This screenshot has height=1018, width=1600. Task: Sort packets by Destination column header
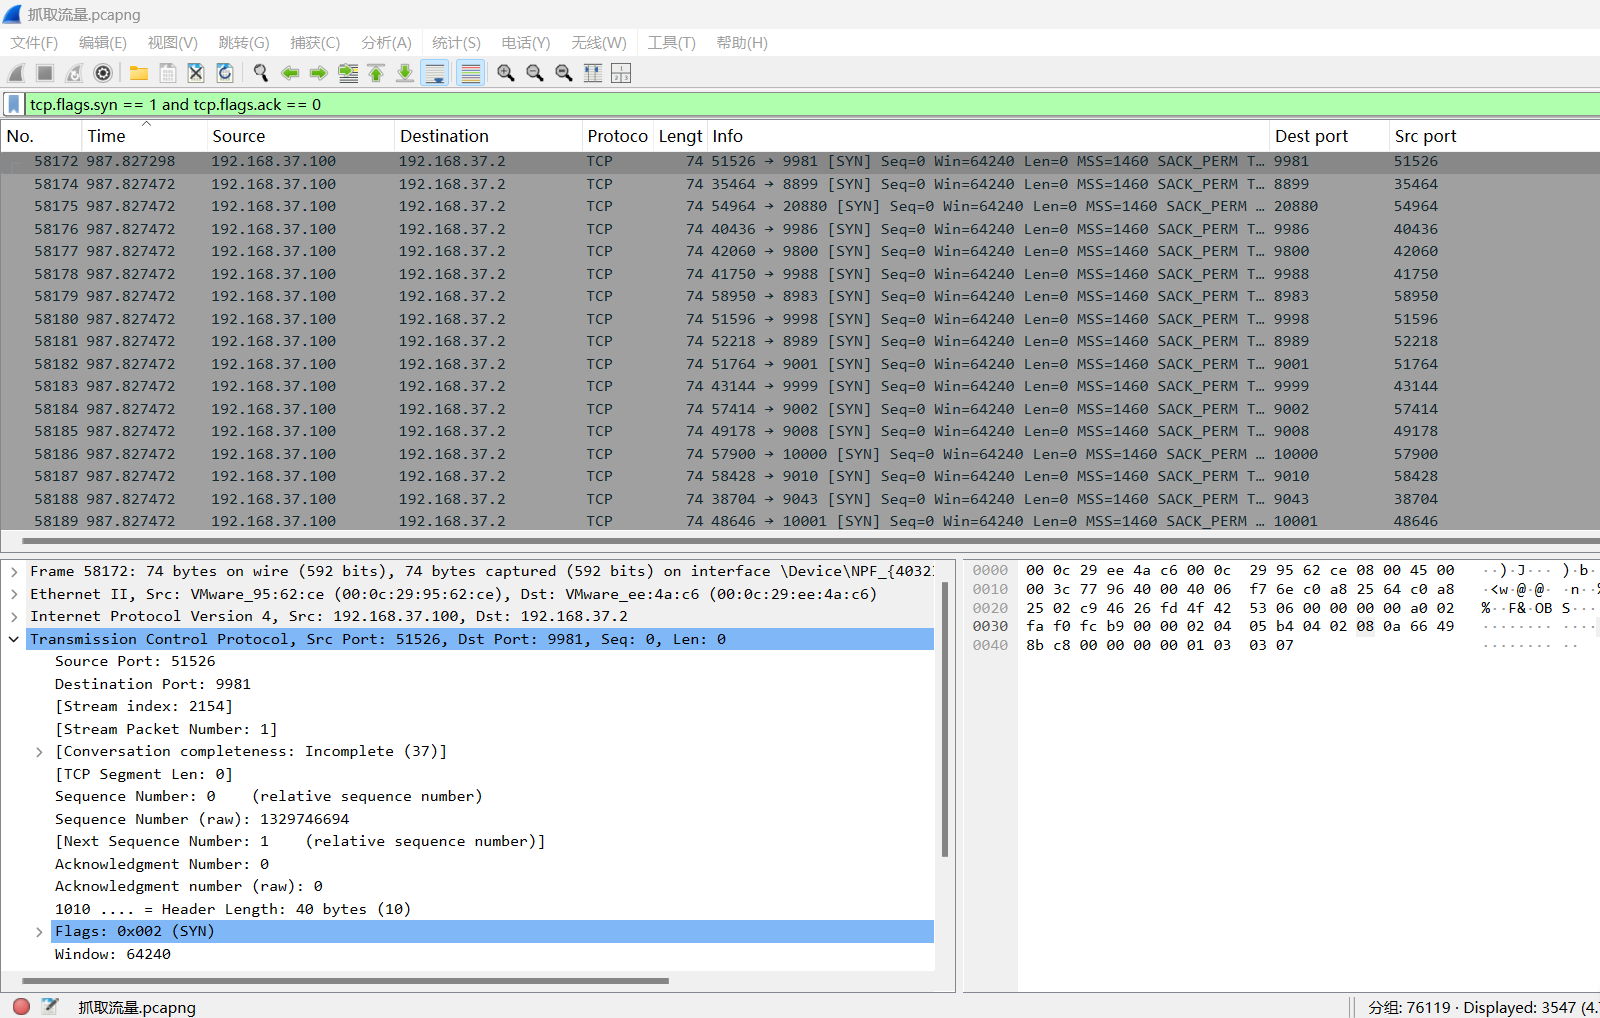487,136
